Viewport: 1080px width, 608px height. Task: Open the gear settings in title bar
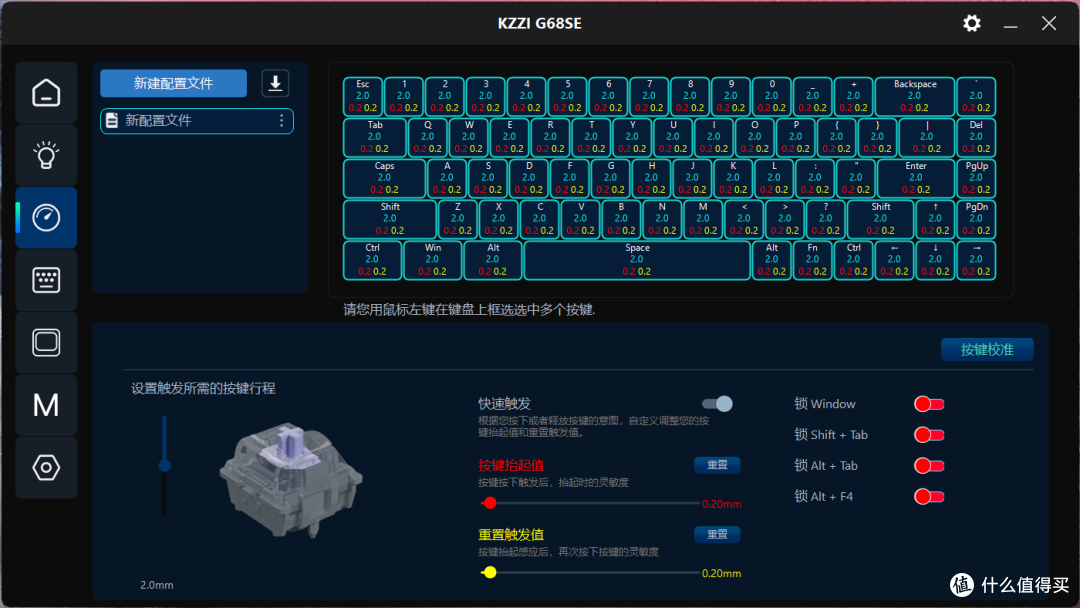click(x=972, y=23)
